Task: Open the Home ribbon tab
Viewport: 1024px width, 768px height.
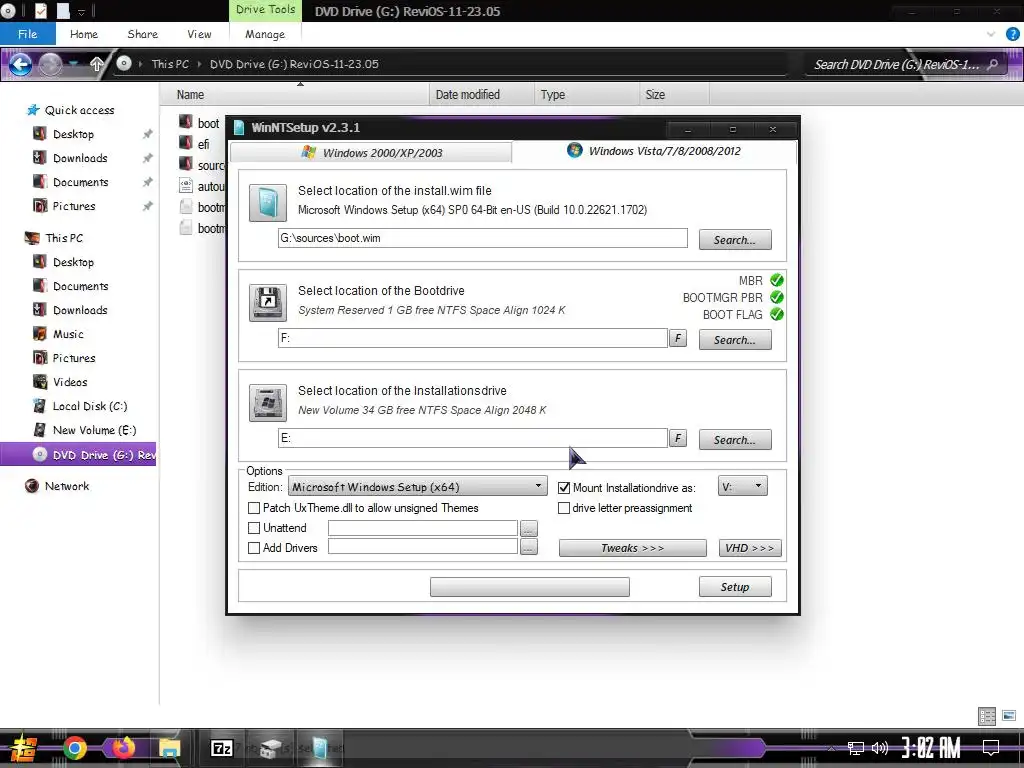Action: 84,34
